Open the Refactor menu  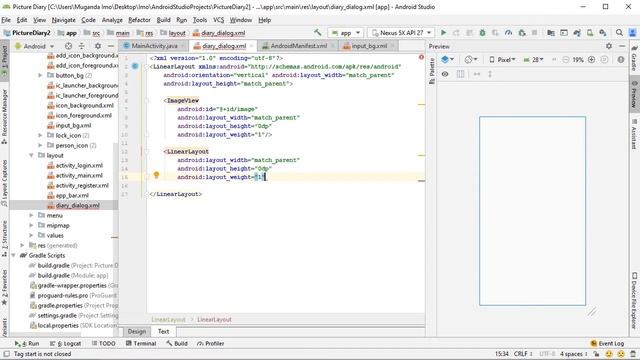[139, 20]
